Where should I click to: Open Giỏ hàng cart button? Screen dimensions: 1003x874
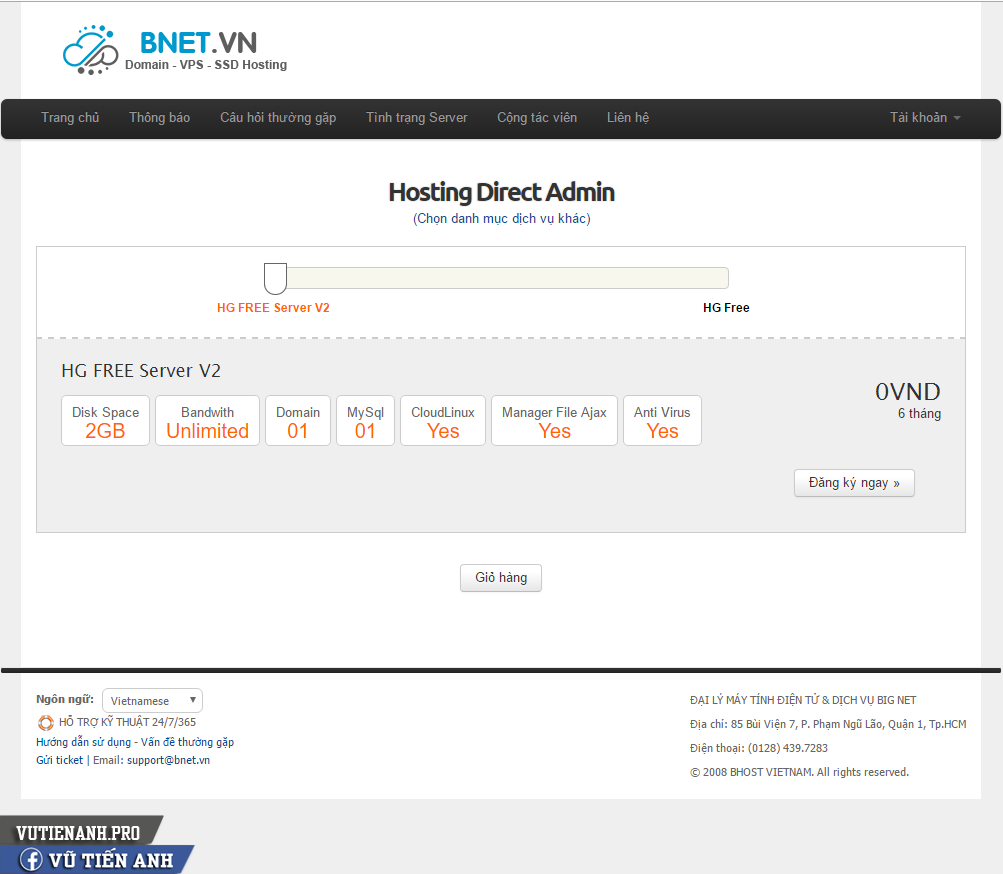point(501,578)
